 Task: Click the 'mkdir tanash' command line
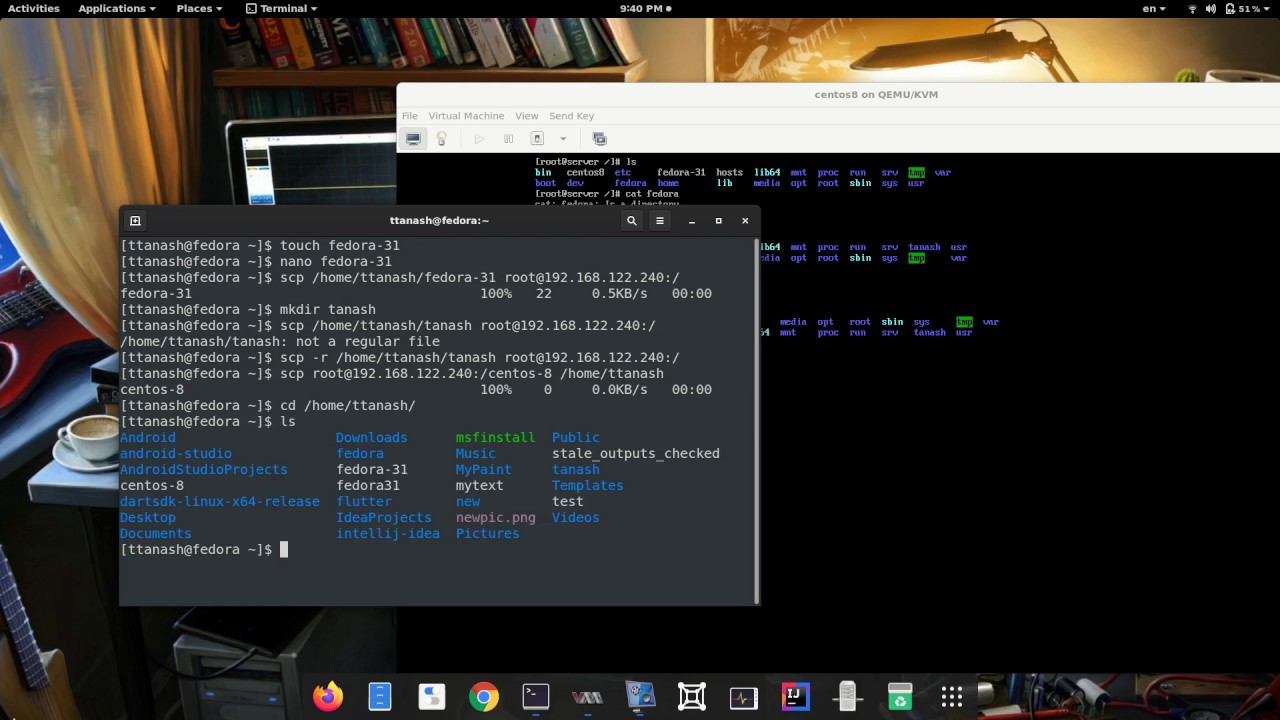pyautogui.click(x=248, y=310)
